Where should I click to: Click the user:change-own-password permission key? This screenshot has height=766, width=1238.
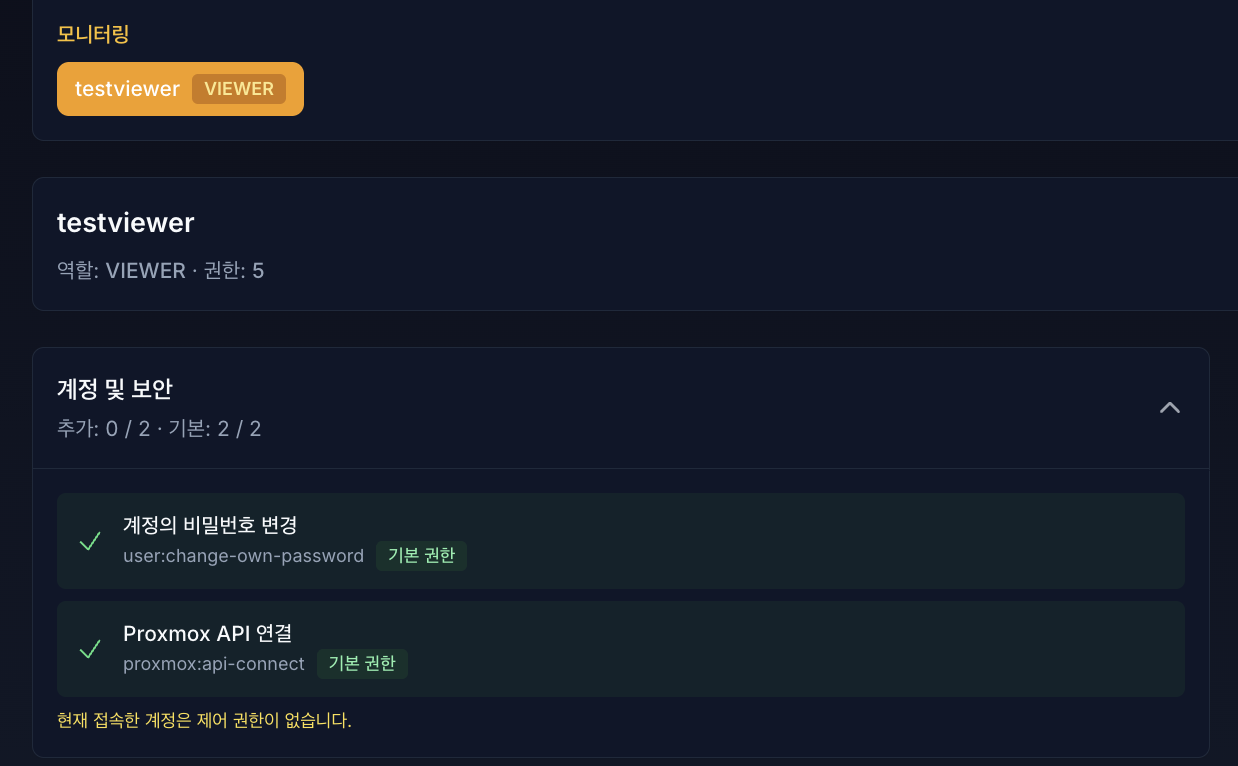tap(243, 556)
